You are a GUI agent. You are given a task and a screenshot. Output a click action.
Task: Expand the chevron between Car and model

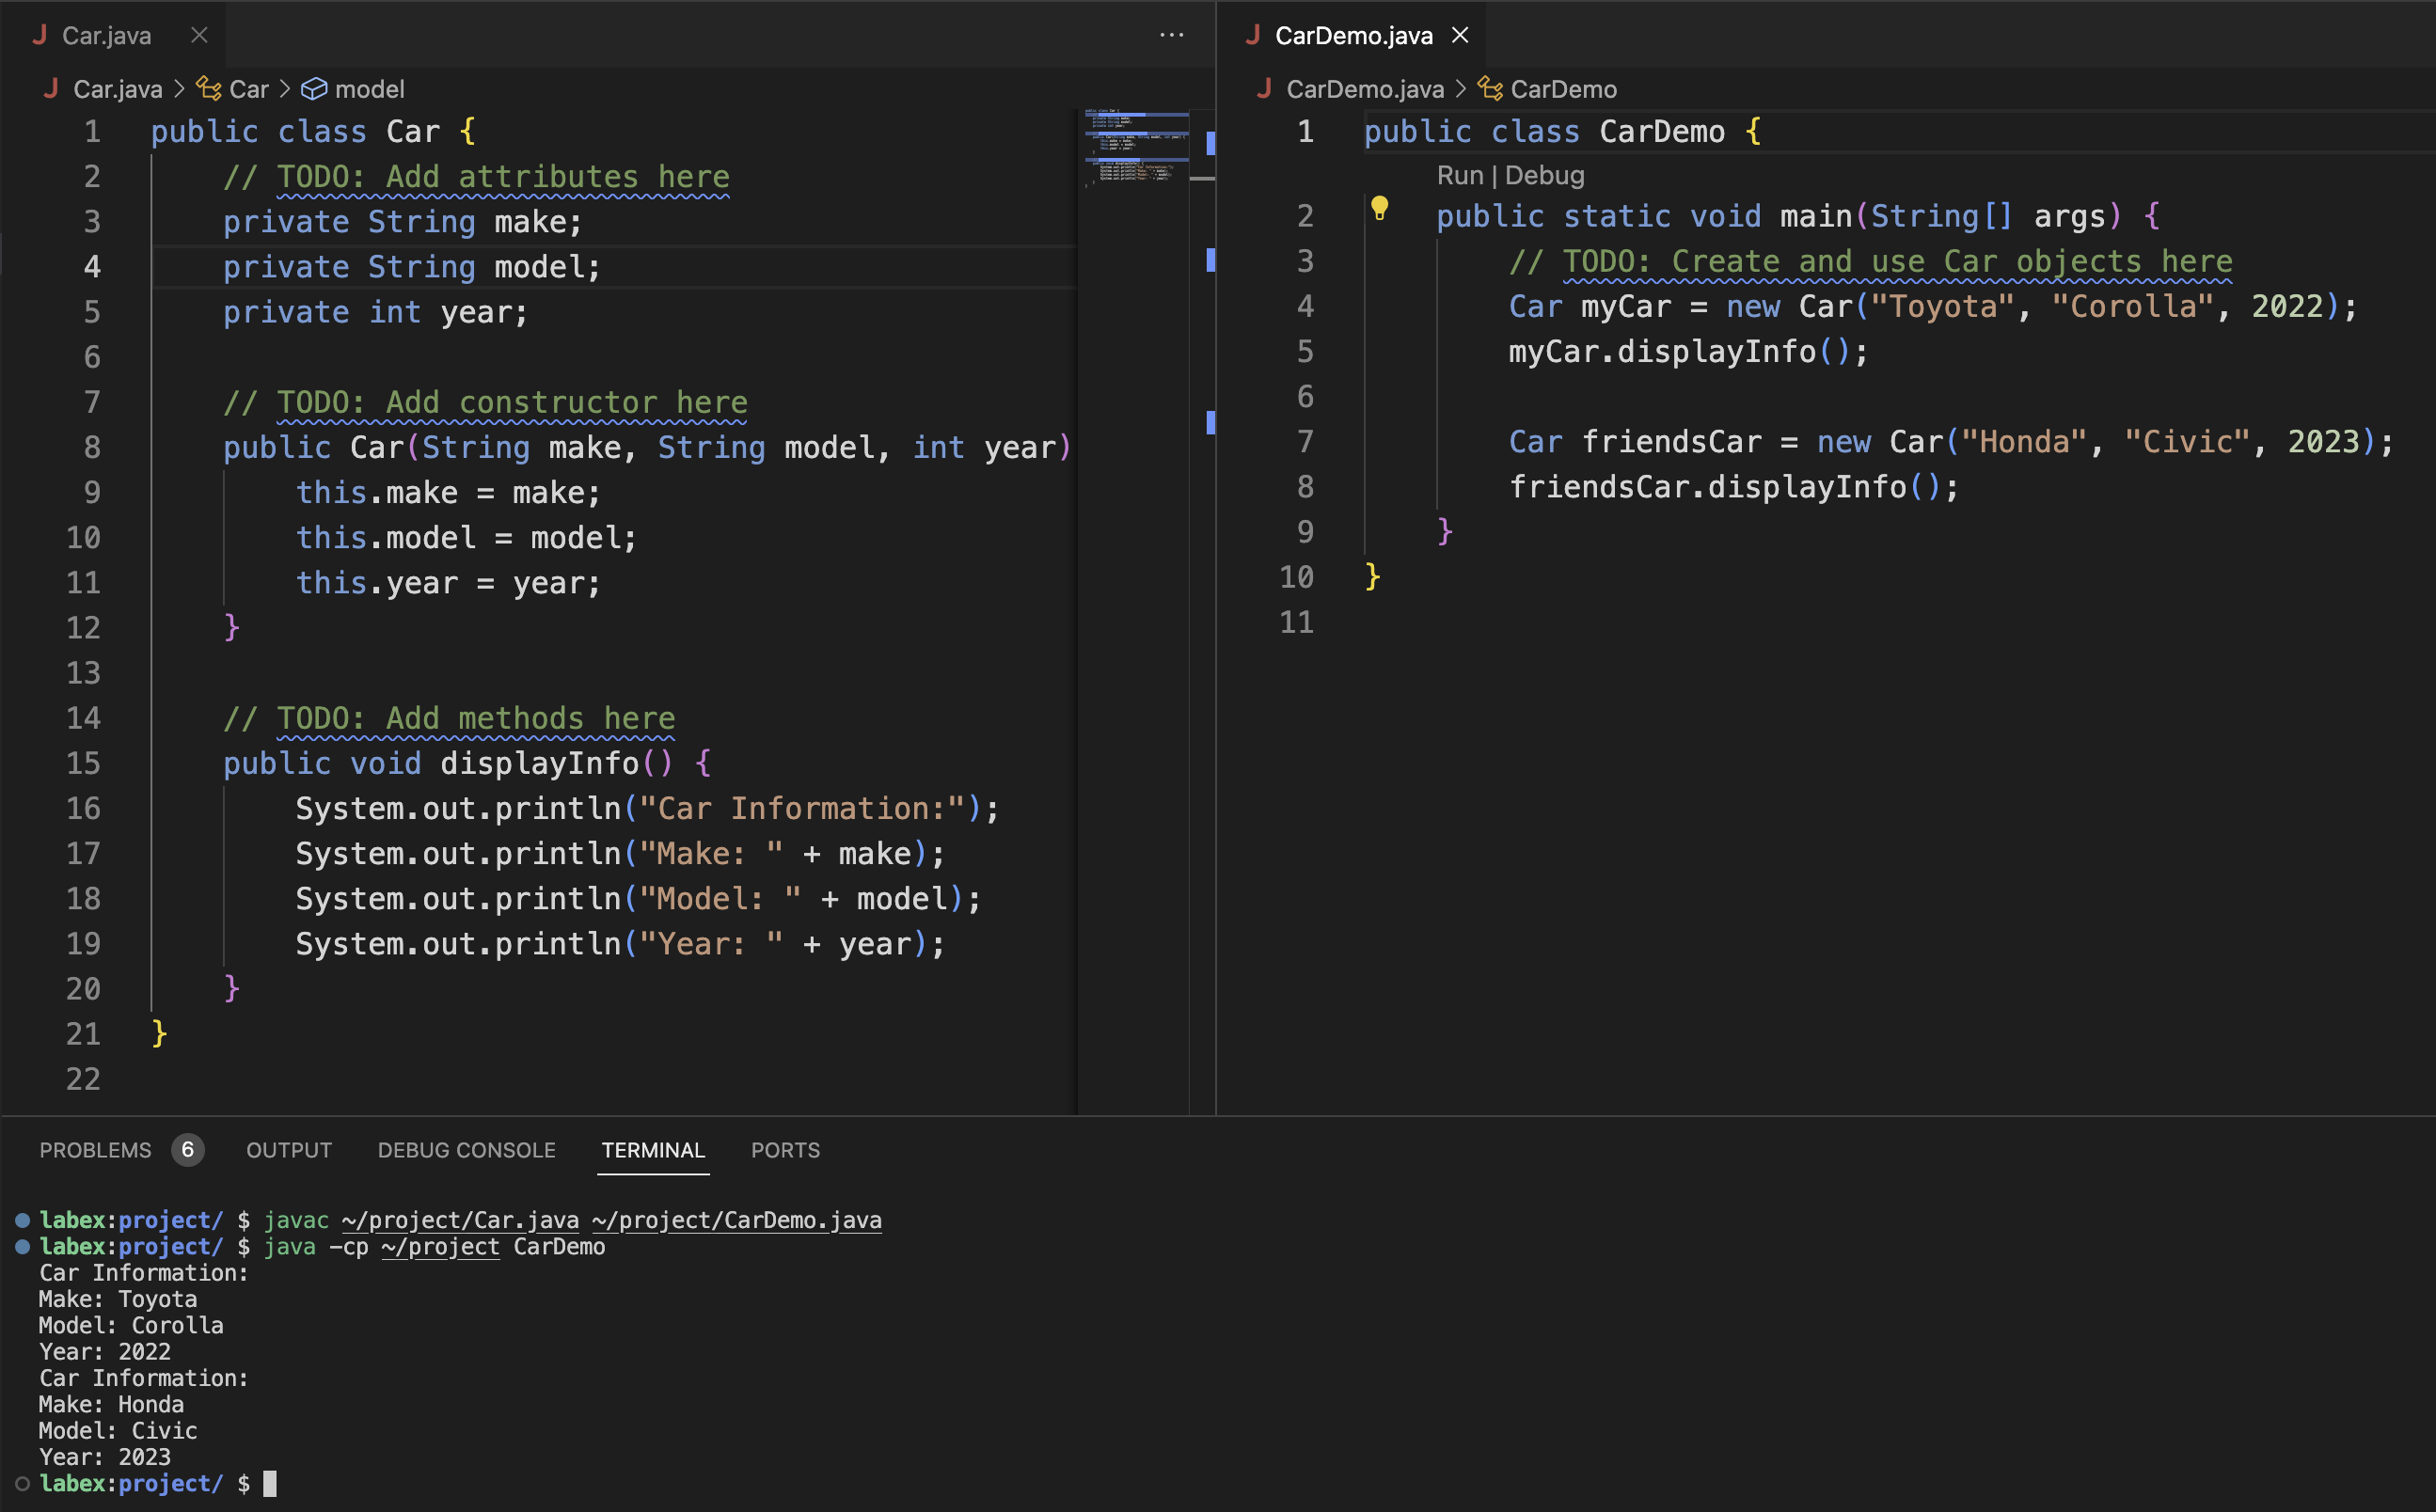283,89
